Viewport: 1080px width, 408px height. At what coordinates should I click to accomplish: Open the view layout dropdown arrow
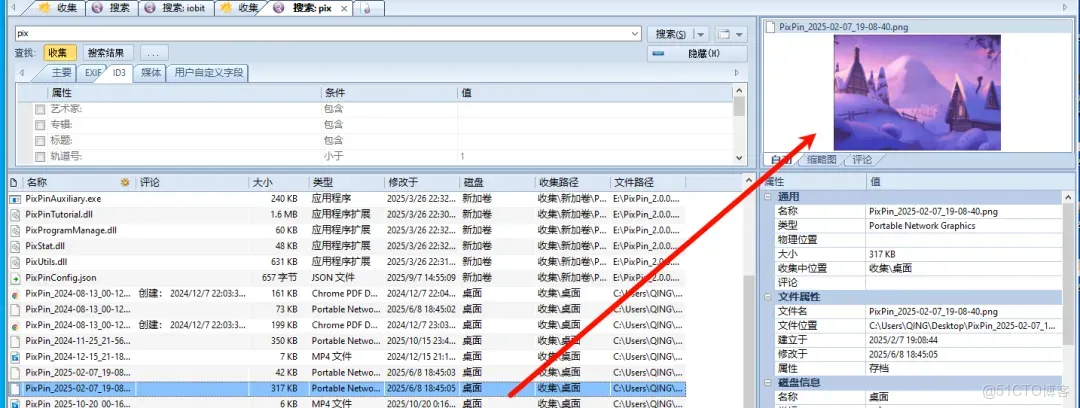coord(740,34)
